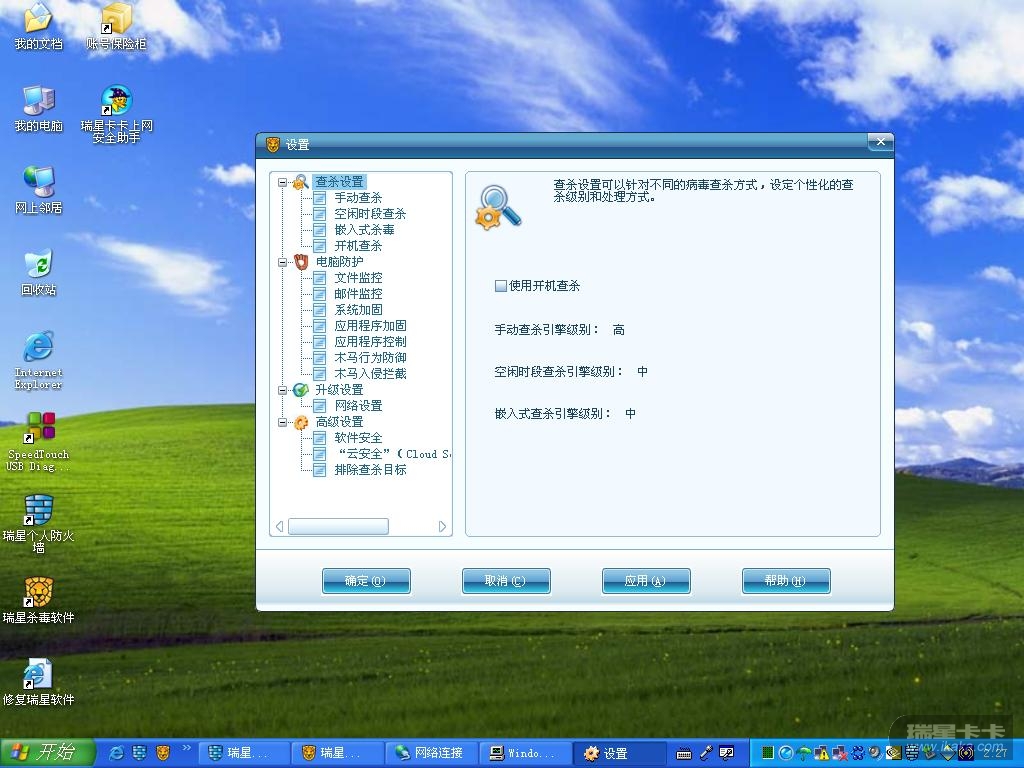The height and width of the screenshot is (768, 1024).
Task: Collapse the 升级设置 tree node
Action: [283, 390]
